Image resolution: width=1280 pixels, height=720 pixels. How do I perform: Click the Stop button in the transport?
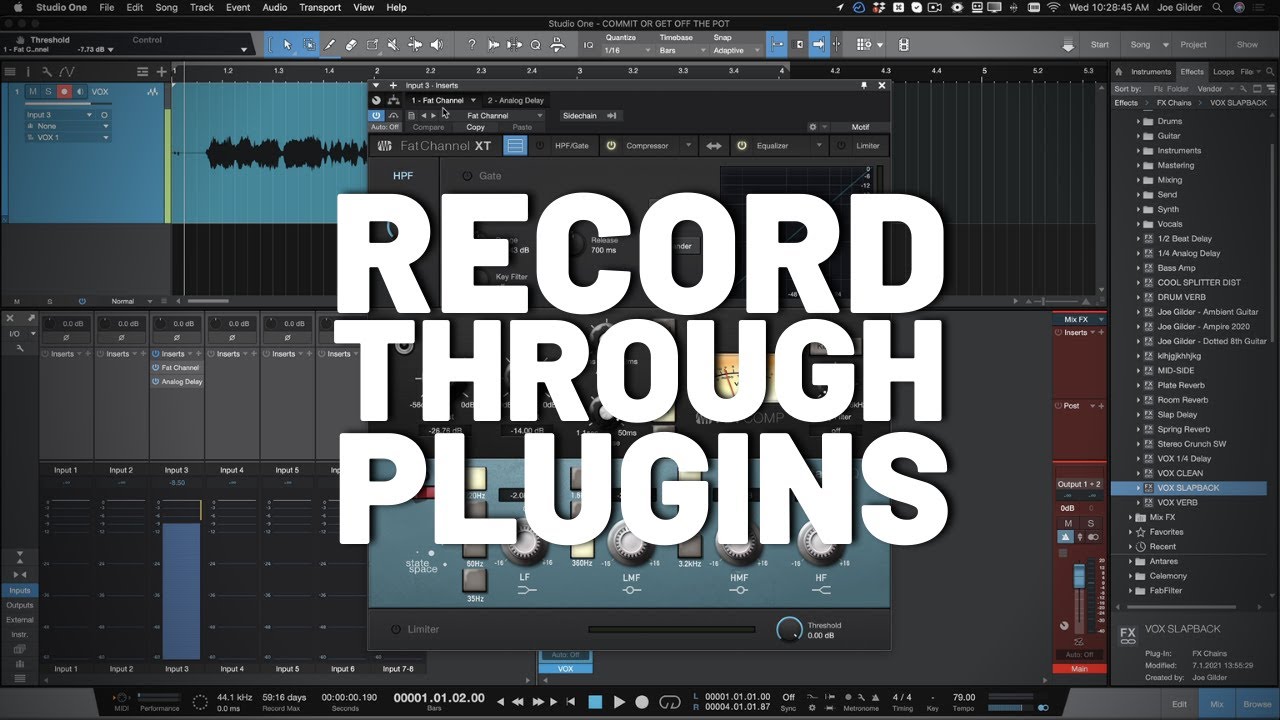[595, 702]
